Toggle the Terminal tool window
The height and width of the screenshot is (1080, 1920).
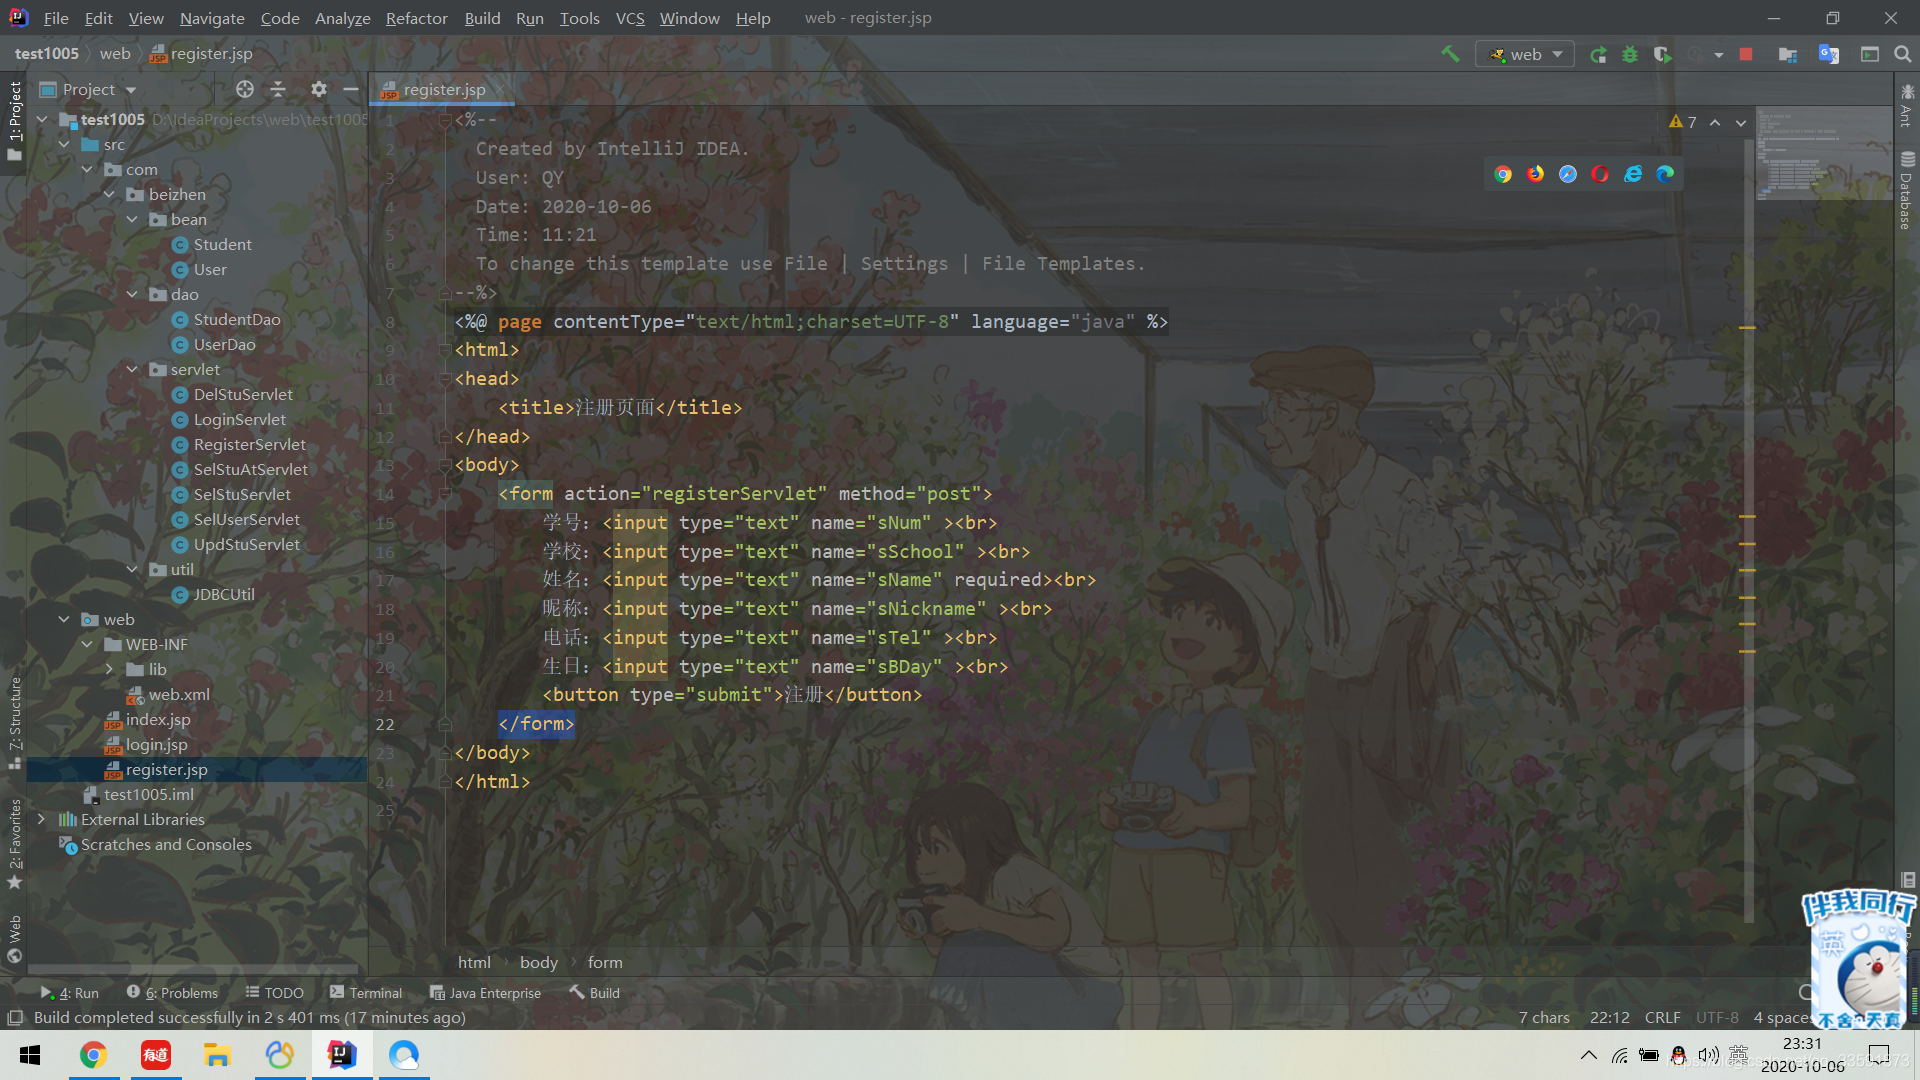pos(366,993)
